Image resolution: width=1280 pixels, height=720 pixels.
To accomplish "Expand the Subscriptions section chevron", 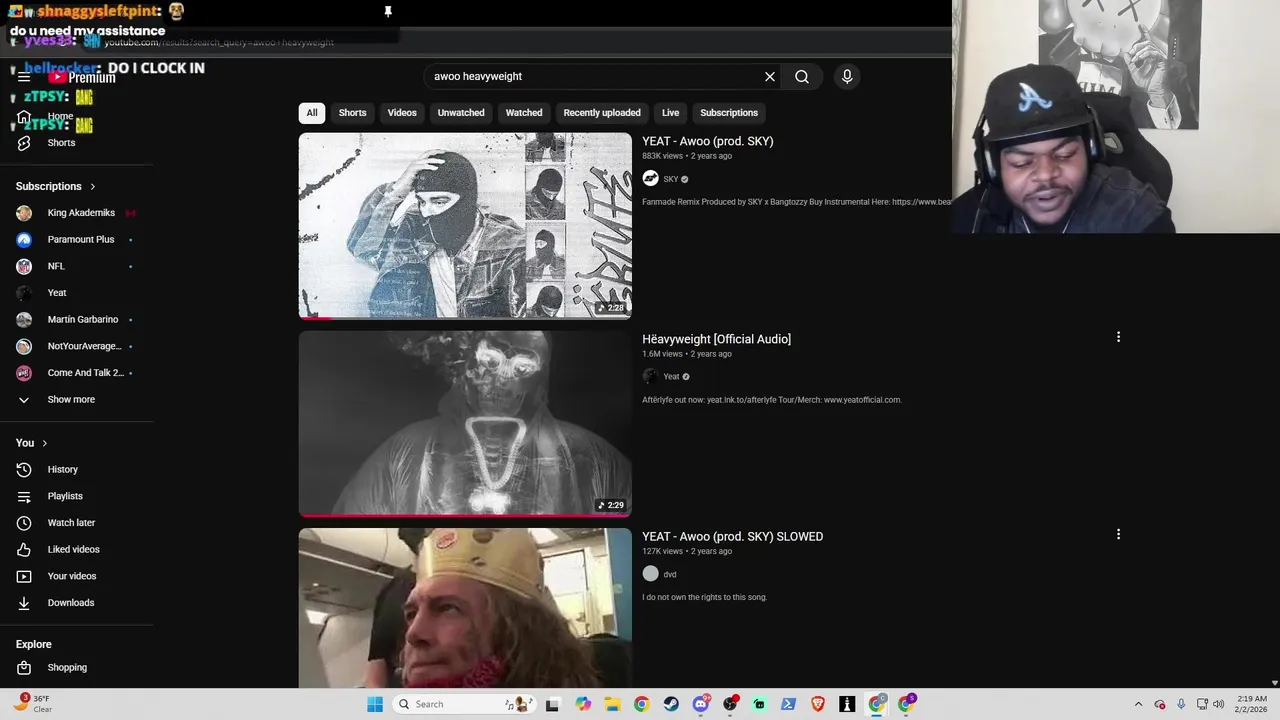I will pos(93,186).
